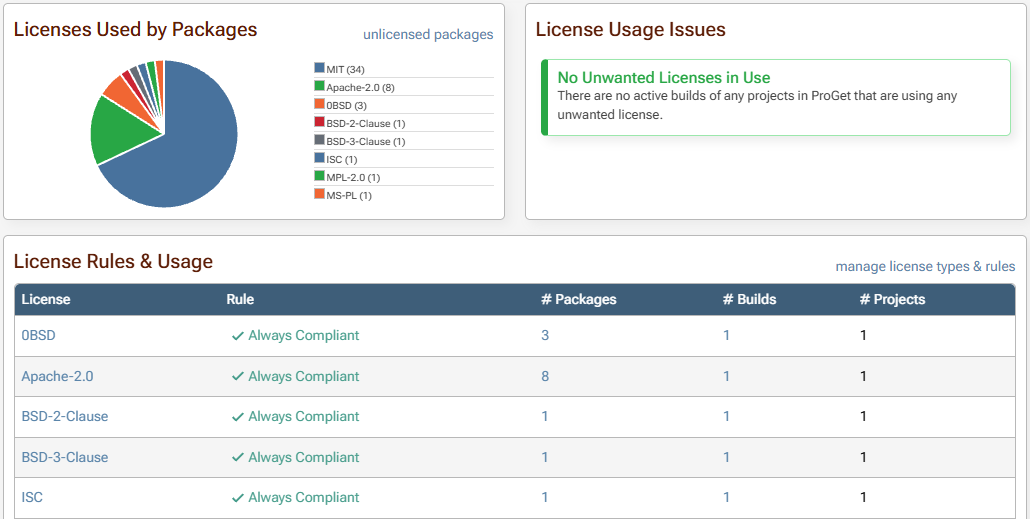Click the Rule column header
Viewport: 1030px width, 519px height.
click(240, 300)
